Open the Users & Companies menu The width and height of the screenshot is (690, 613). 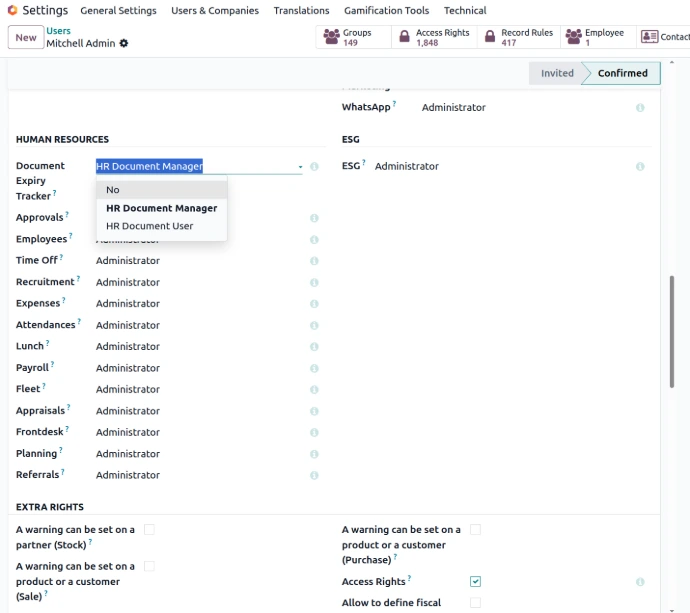(x=214, y=11)
